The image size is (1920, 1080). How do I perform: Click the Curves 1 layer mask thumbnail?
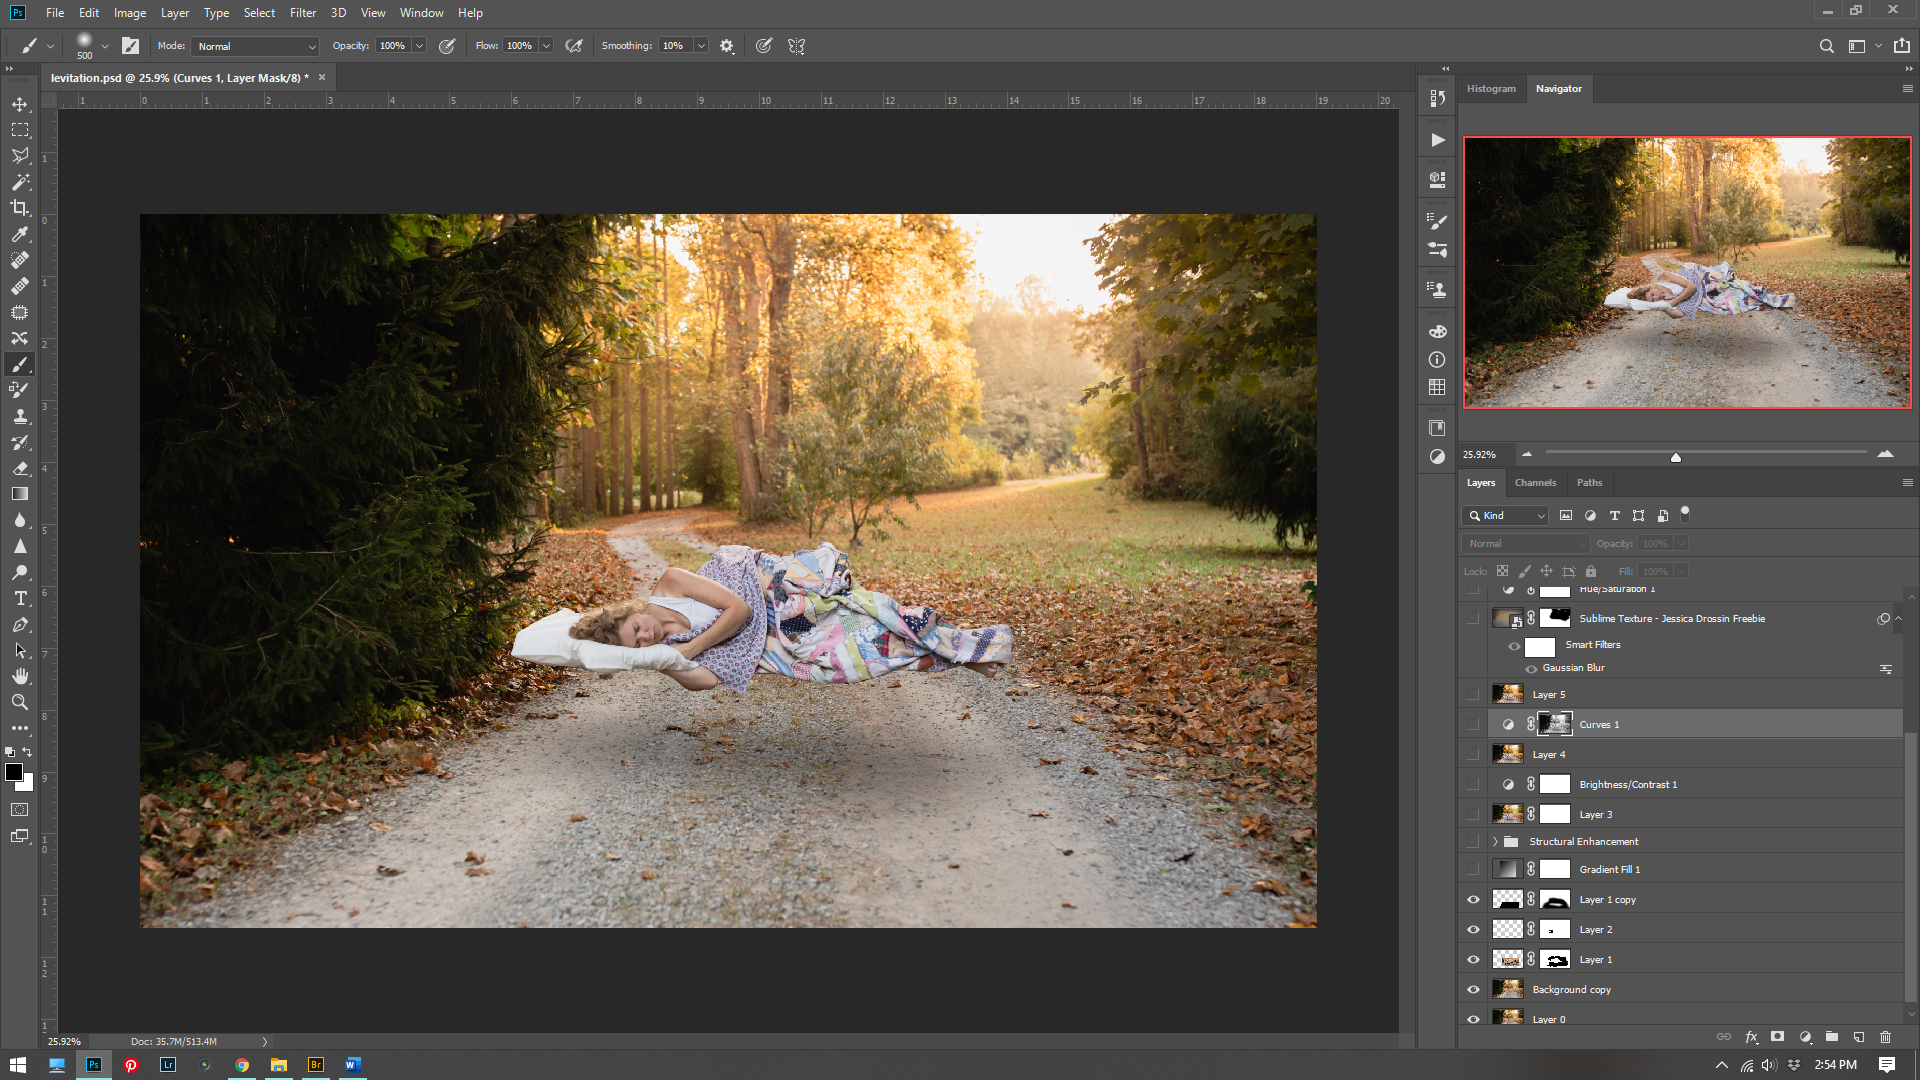pyautogui.click(x=1555, y=724)
